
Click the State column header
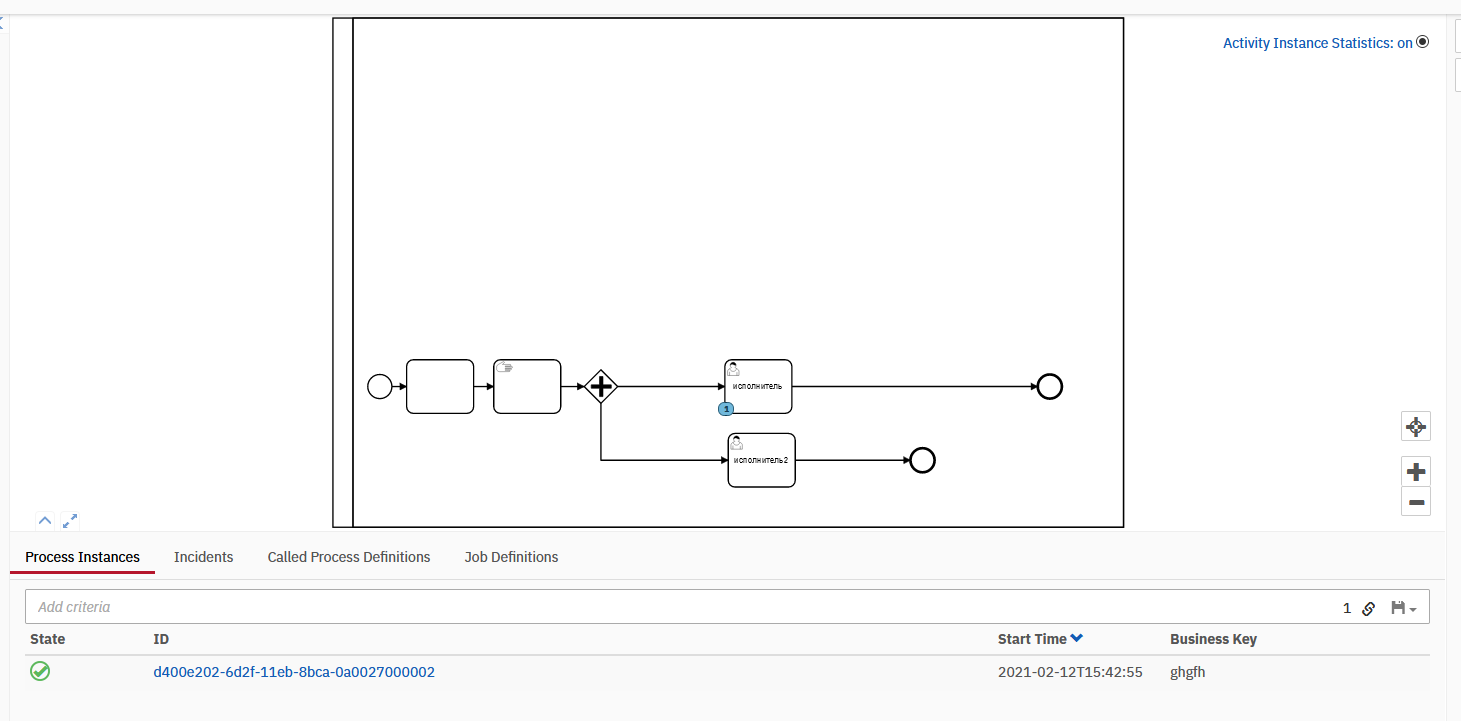coord(47,639)
